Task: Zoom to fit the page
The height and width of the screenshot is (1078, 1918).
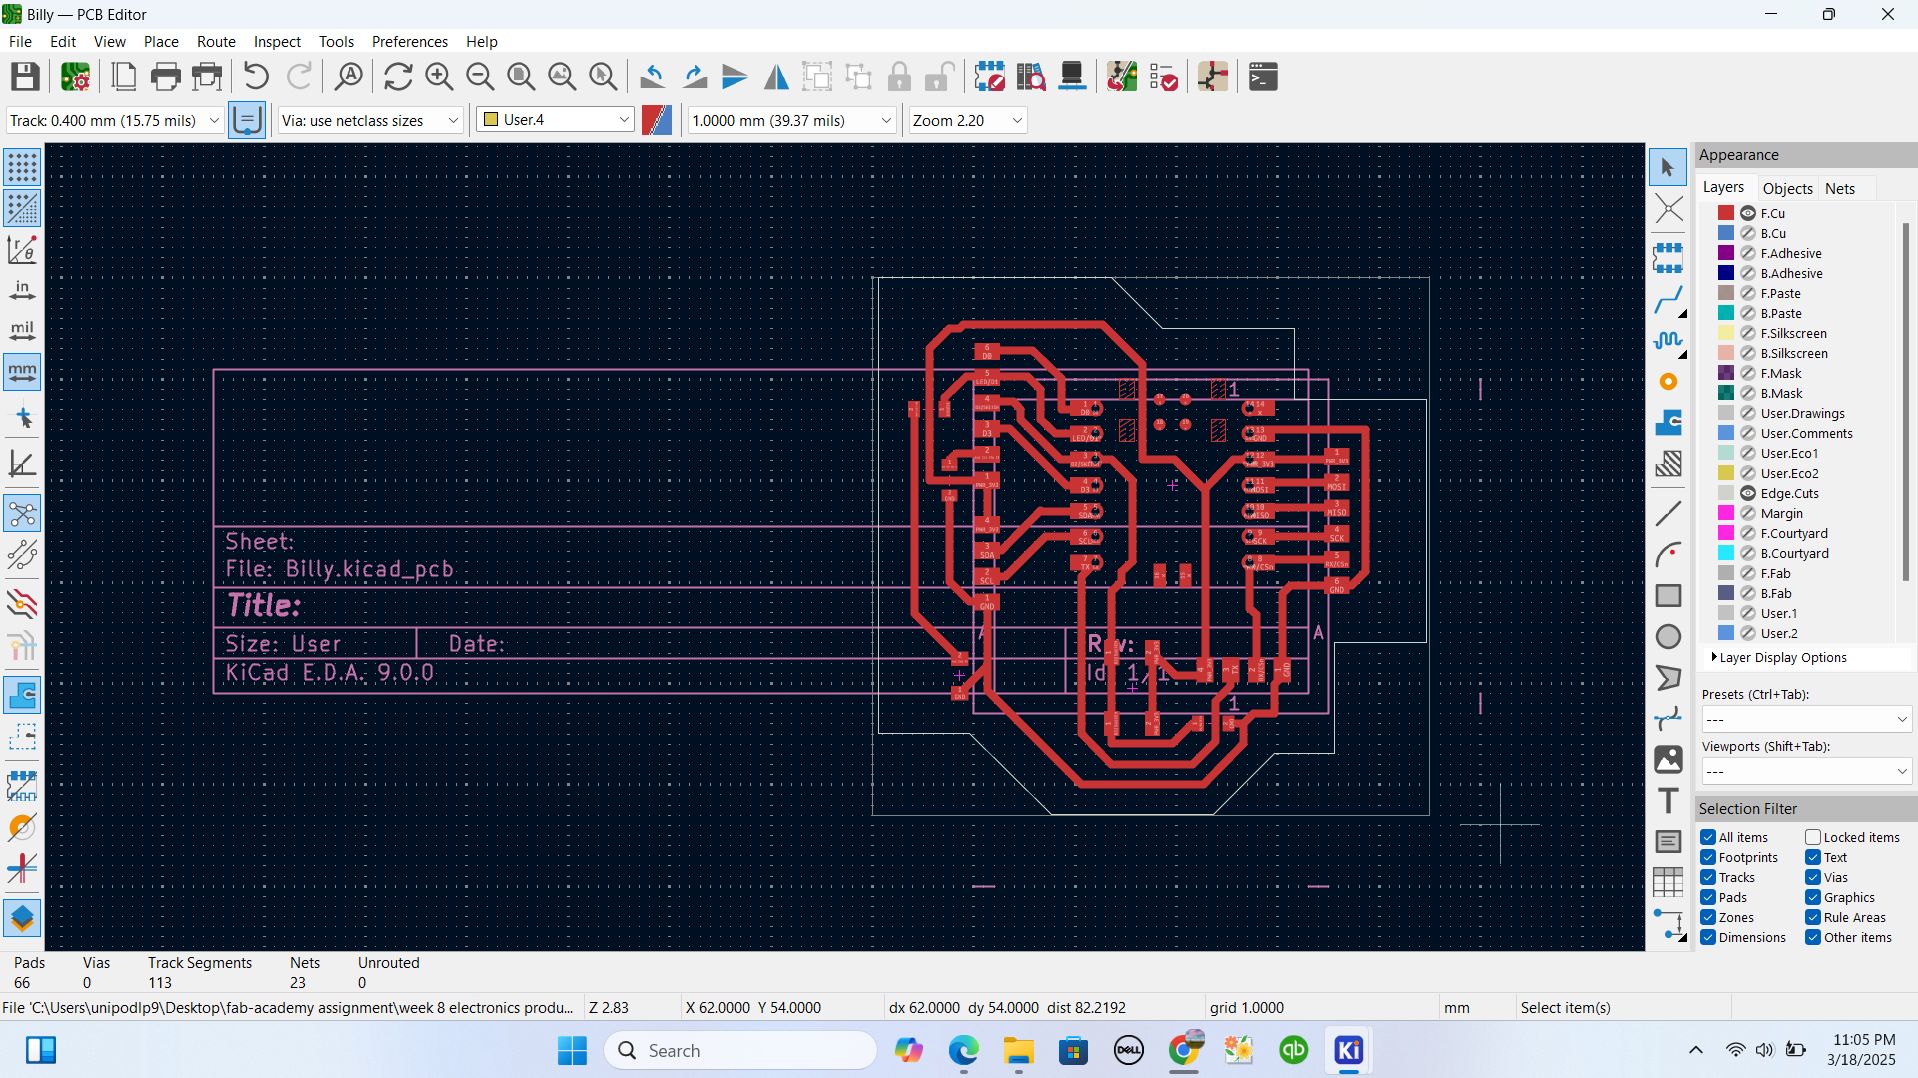Action: click(521, 77)
